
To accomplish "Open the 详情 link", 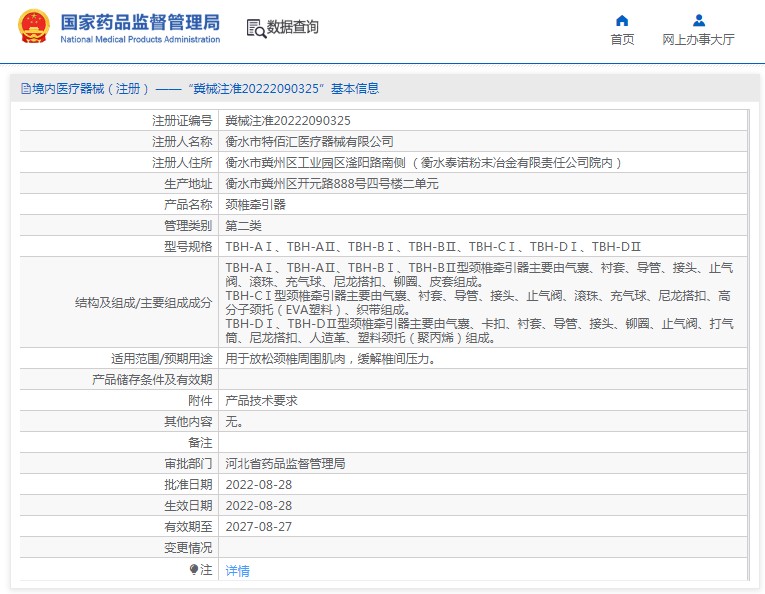I will coord(238,570).
